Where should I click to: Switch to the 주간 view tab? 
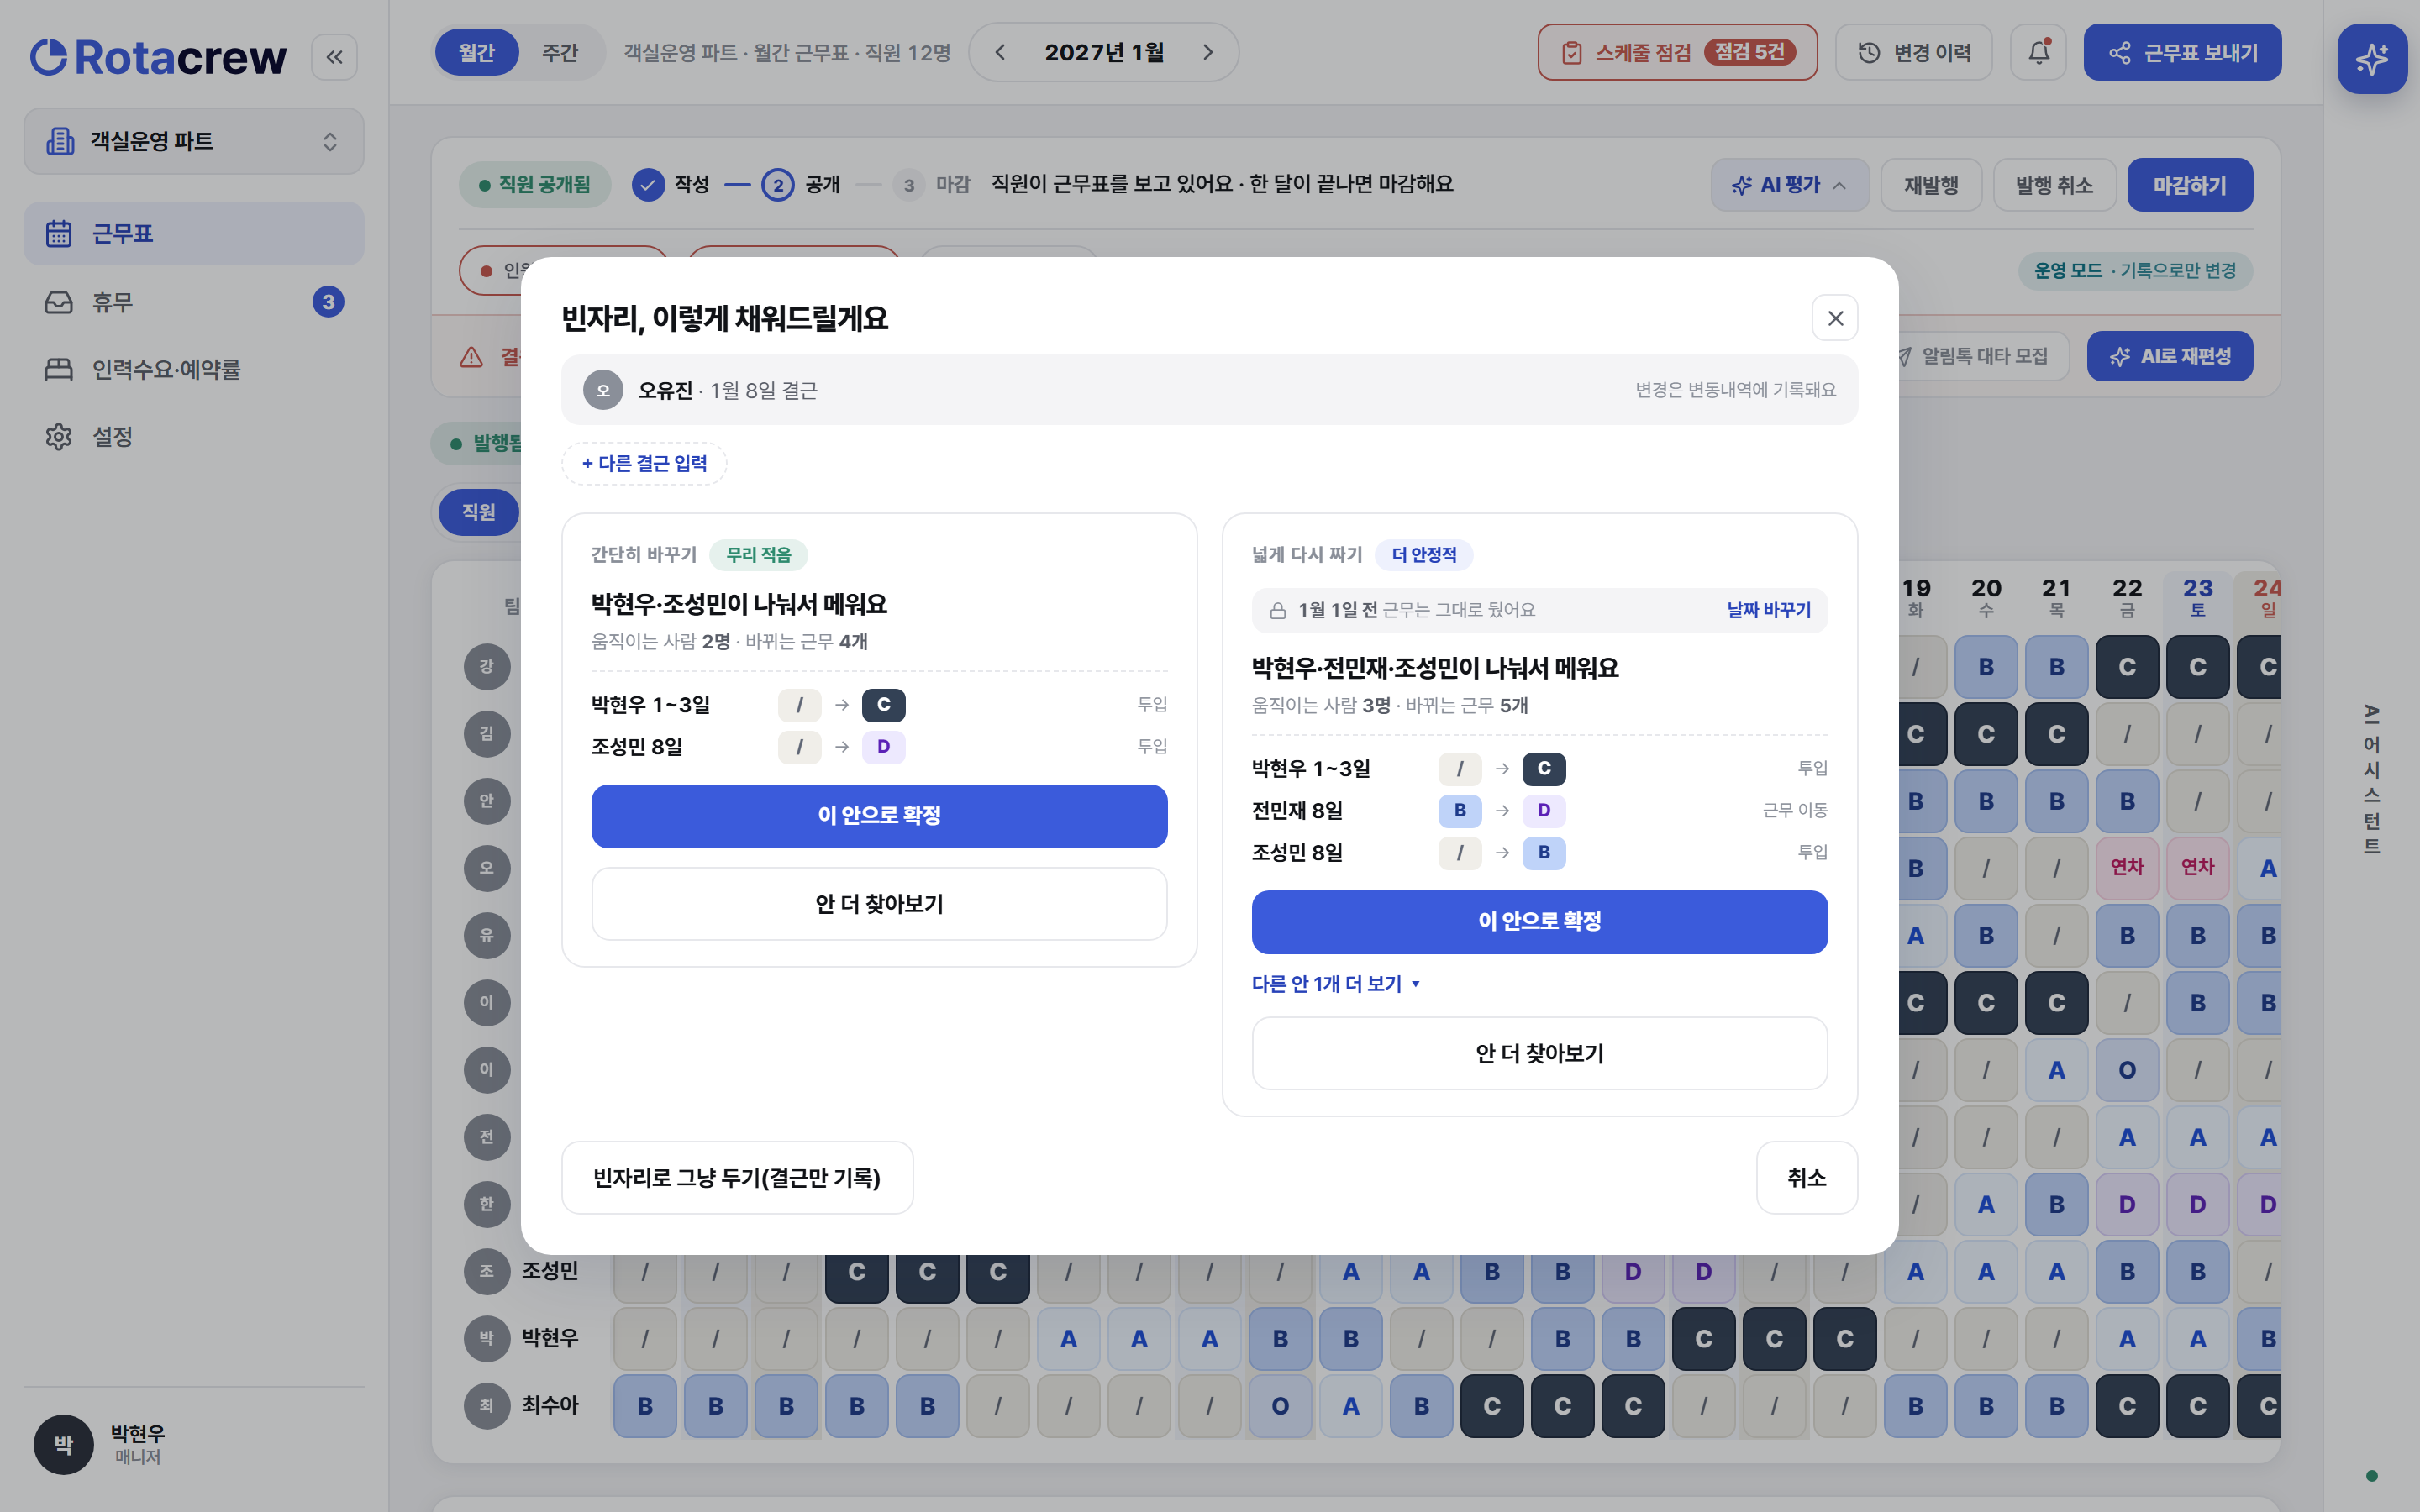click(x=560, y=52)
